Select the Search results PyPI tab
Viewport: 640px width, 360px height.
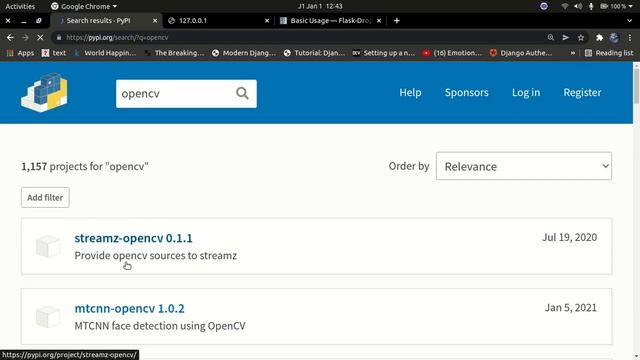(107, 20)
